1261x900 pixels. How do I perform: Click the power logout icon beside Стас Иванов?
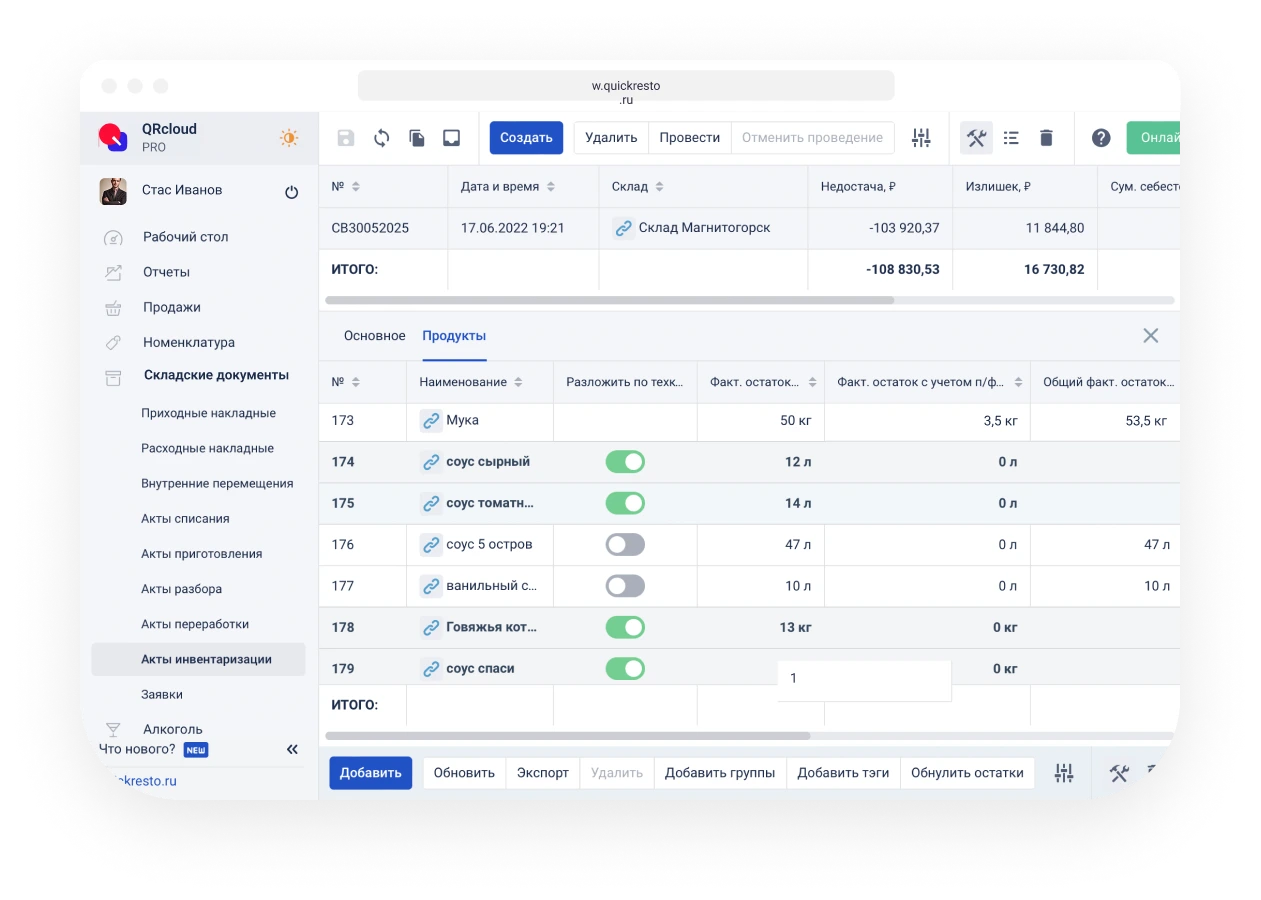(292, 192)
